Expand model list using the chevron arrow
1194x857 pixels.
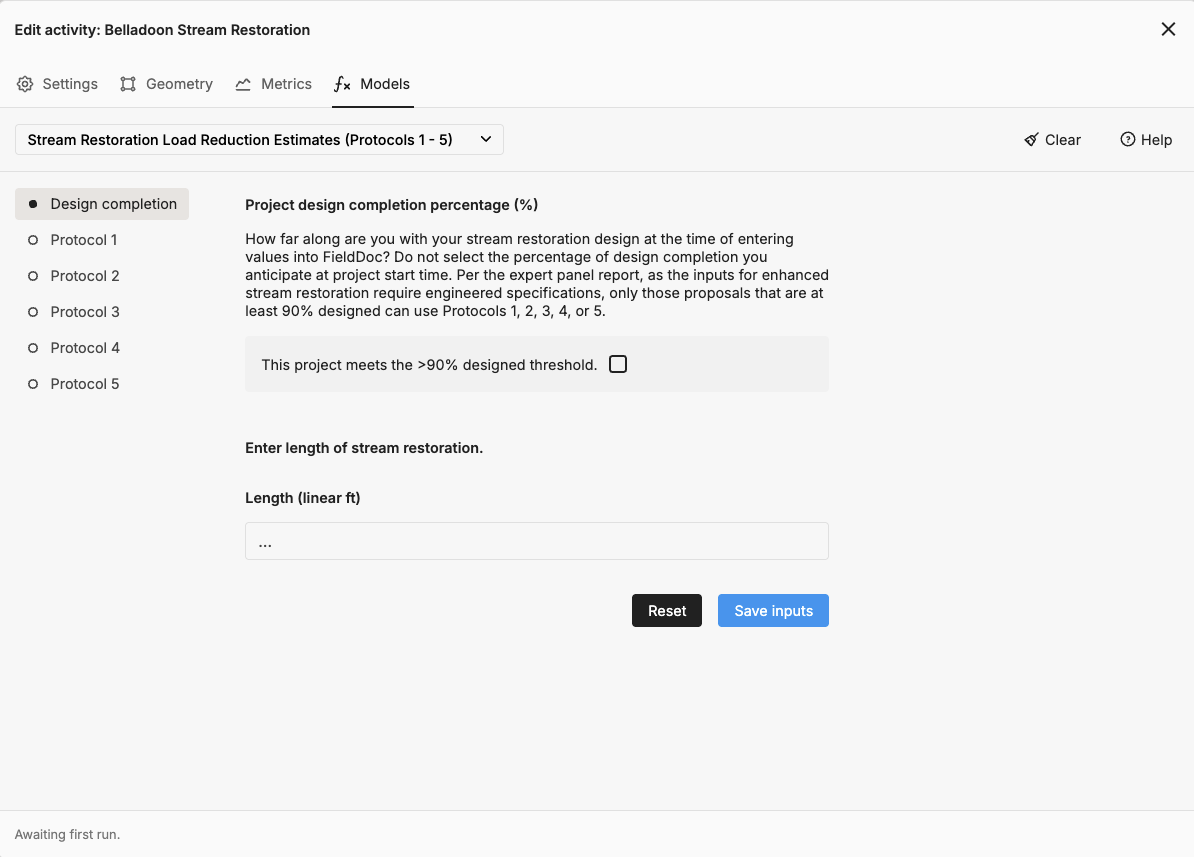coord(485,140)
